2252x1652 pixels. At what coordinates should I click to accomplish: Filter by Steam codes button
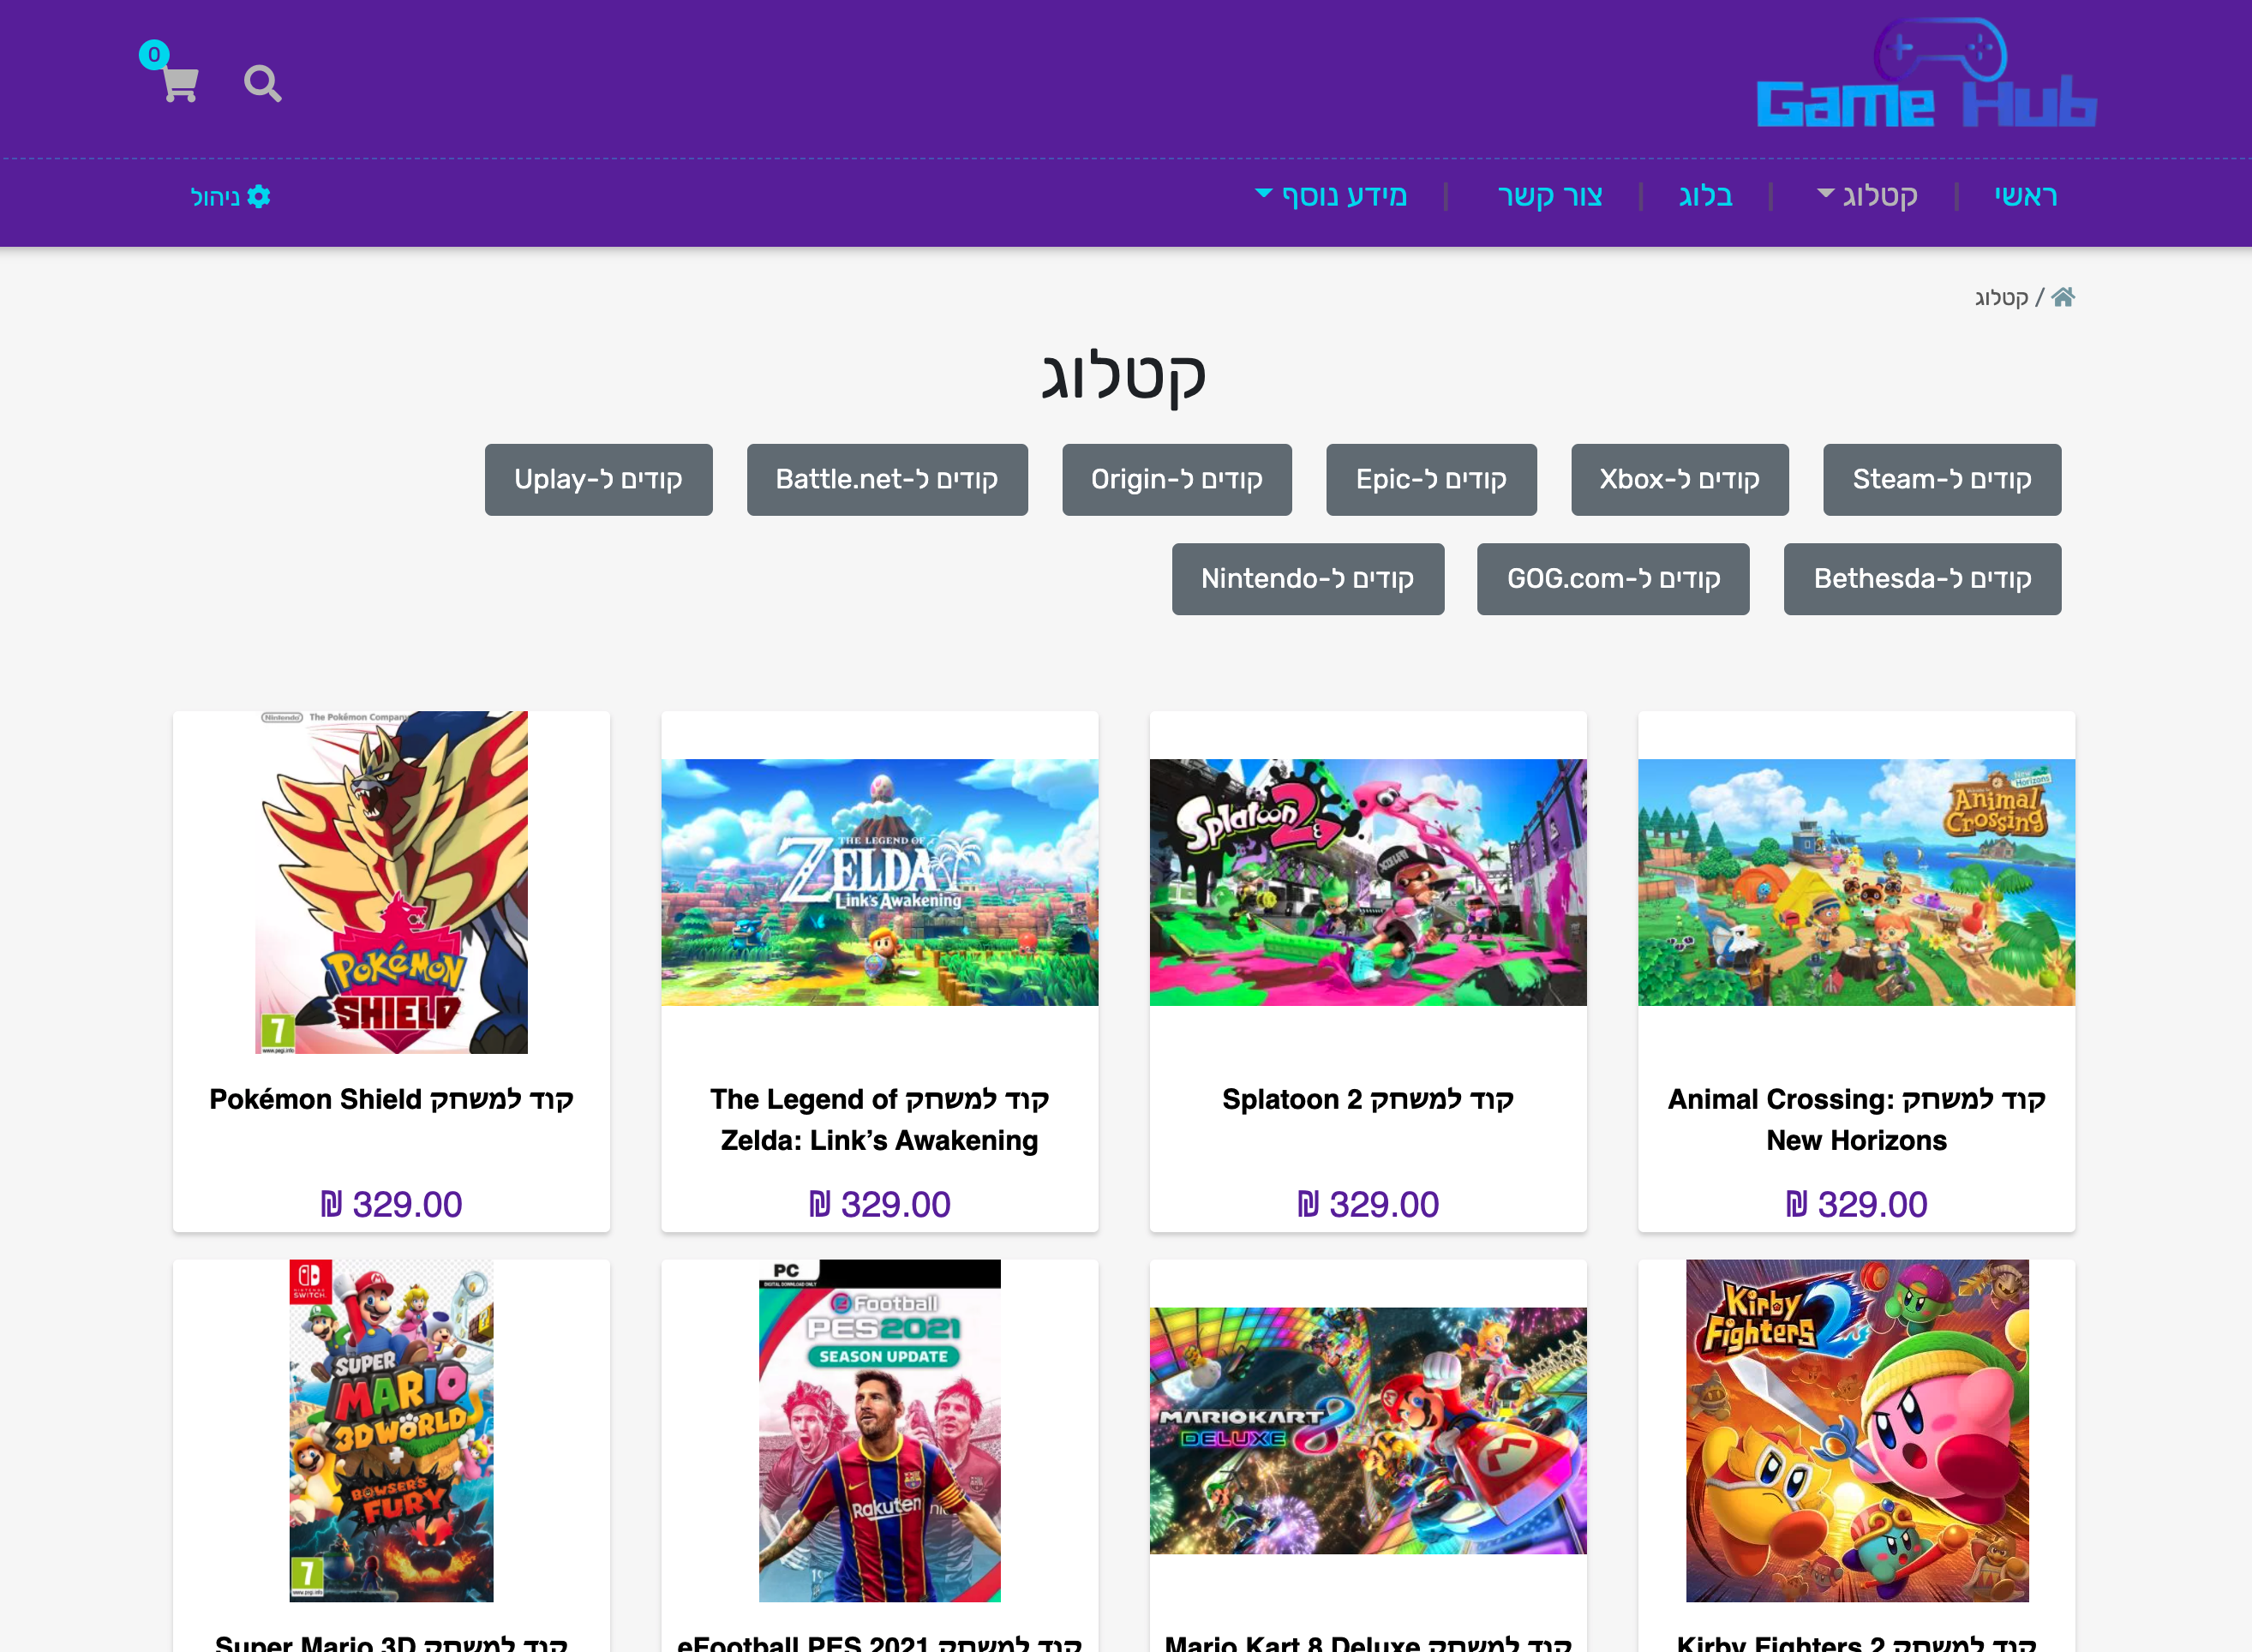click(1941, 480)
